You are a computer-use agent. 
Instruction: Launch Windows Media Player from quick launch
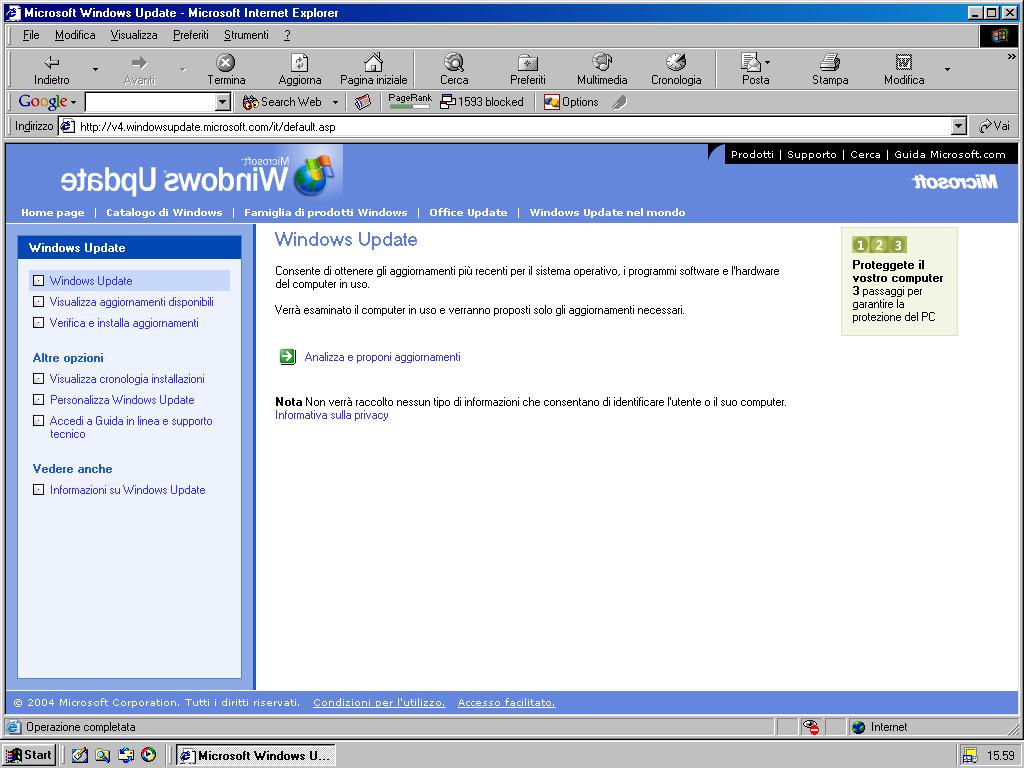[x=148, y=755]
